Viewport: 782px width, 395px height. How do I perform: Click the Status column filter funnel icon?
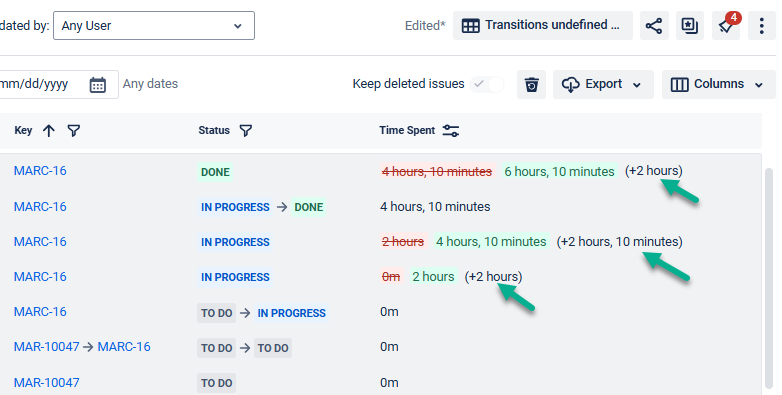pos(246,131)
